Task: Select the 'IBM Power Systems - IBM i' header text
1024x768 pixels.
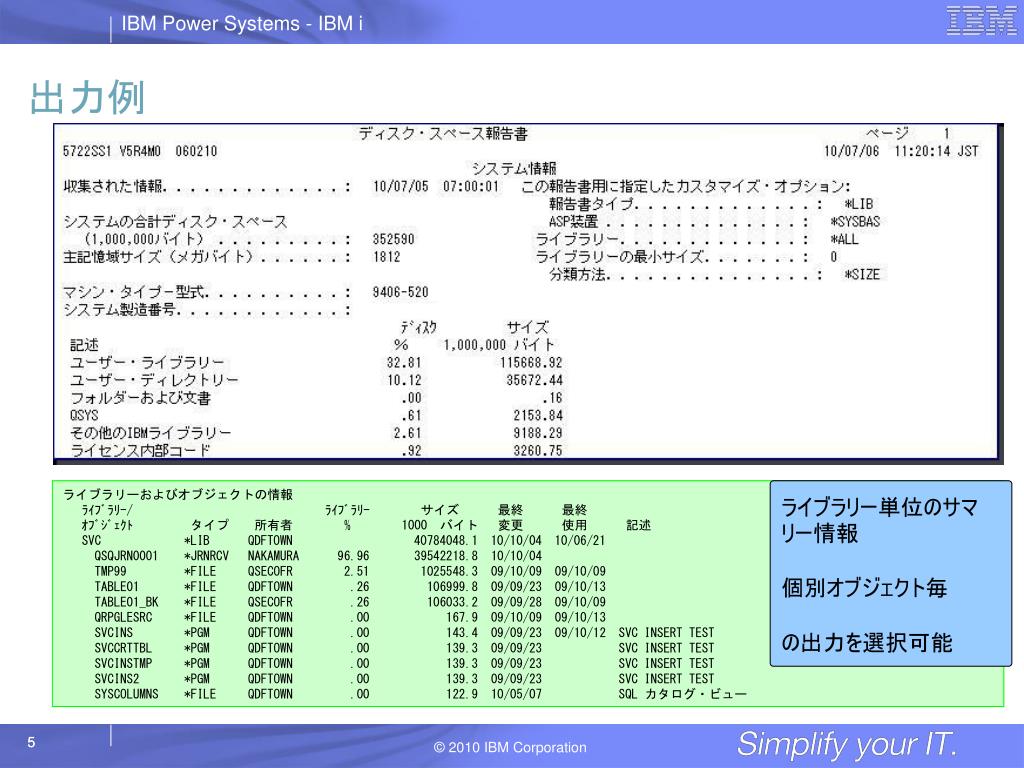Action: coord(242,24)
